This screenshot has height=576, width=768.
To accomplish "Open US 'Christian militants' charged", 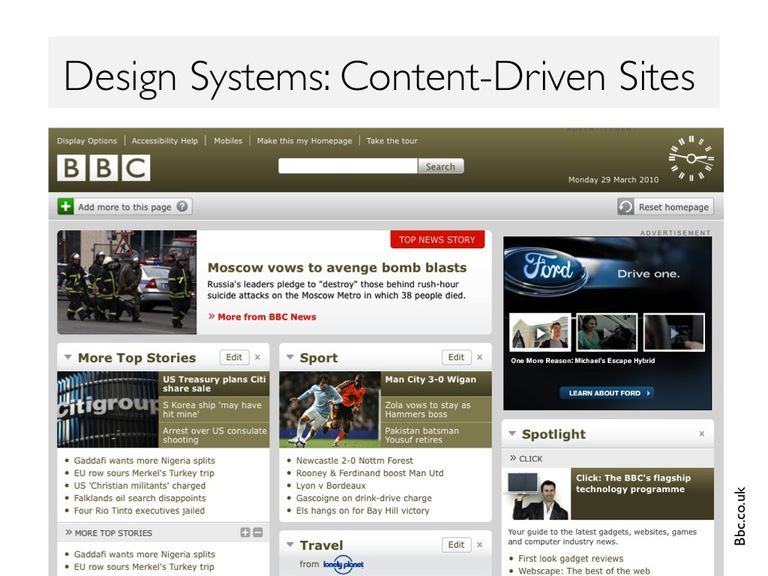I will pyautogui.click(x=140, y=485).
